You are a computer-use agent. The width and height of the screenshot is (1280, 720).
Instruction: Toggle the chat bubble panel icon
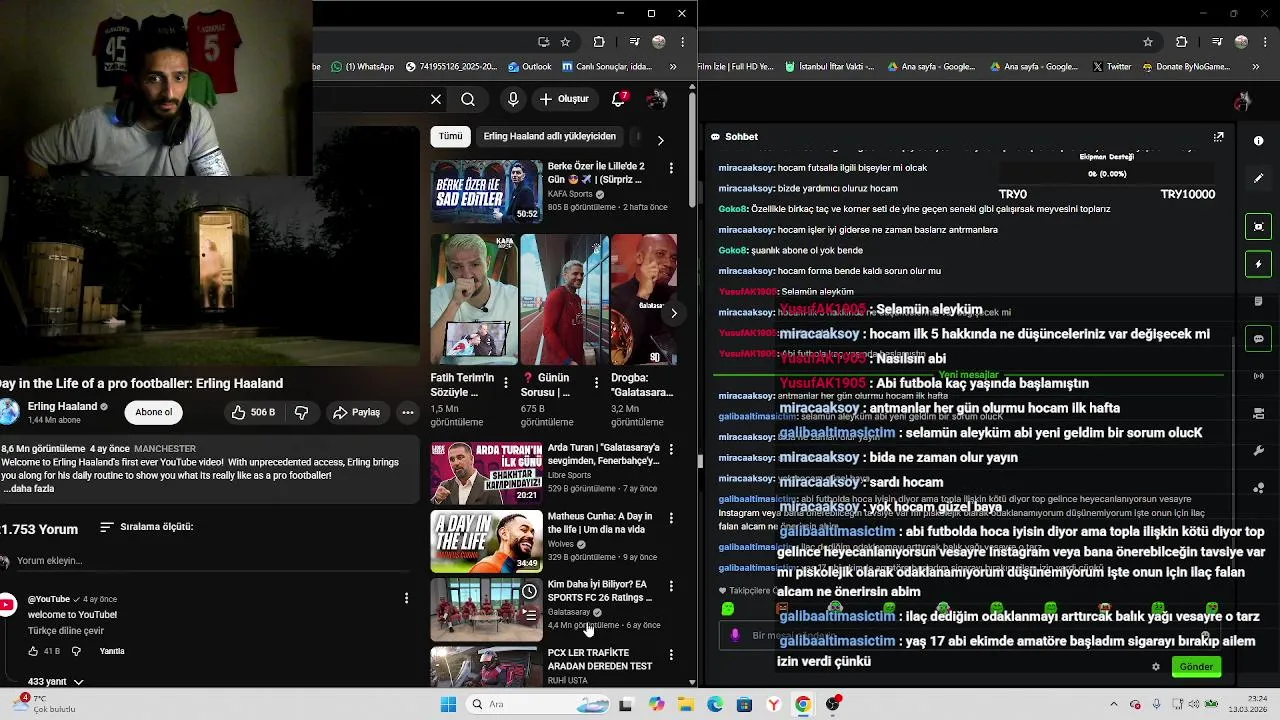point(1259,338)
